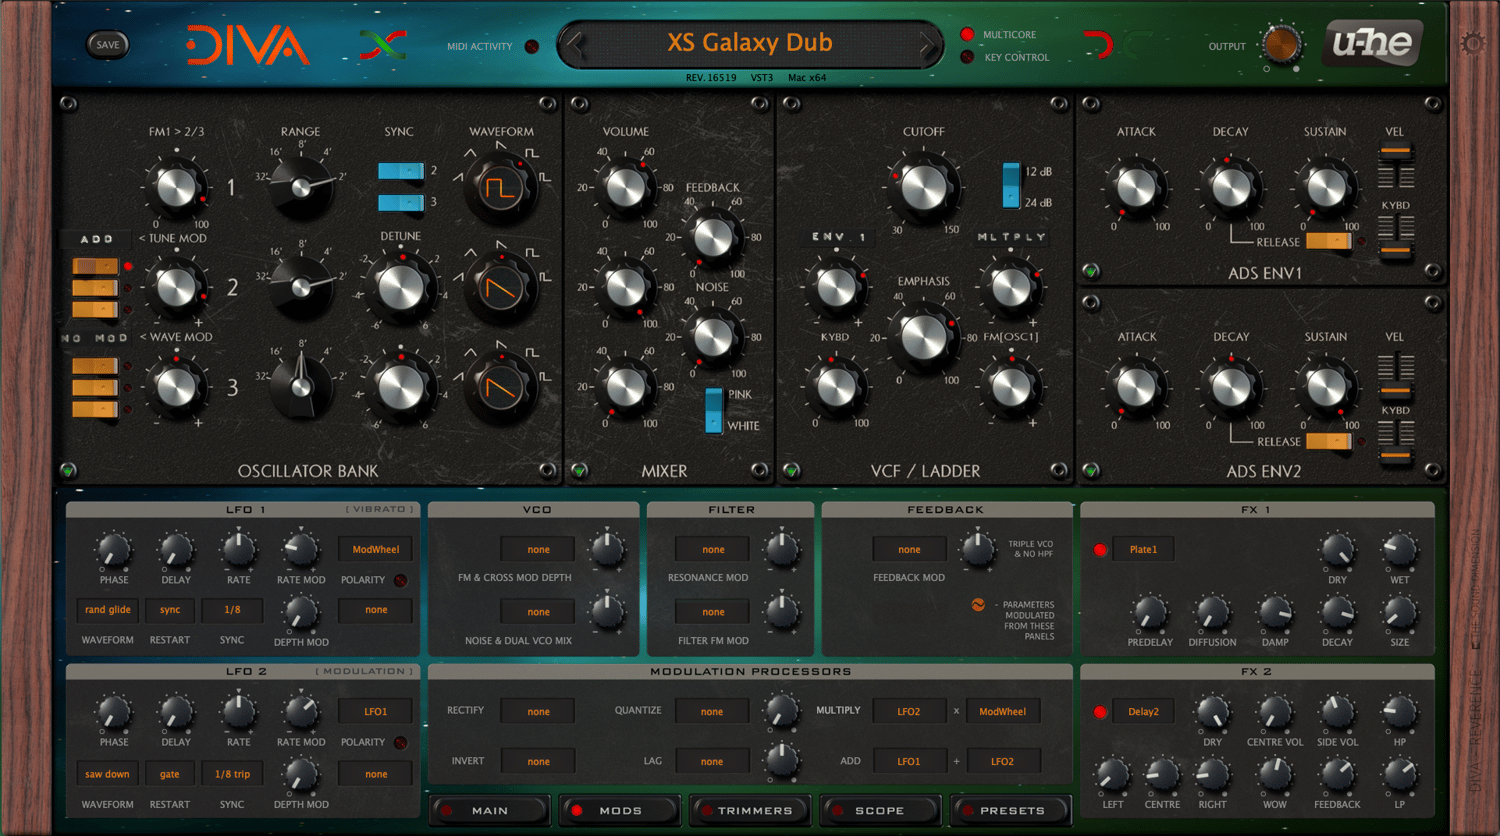This screenshot has height=836, width=1500.
Task: Select previous preset arrow
Action: point(574,45)
